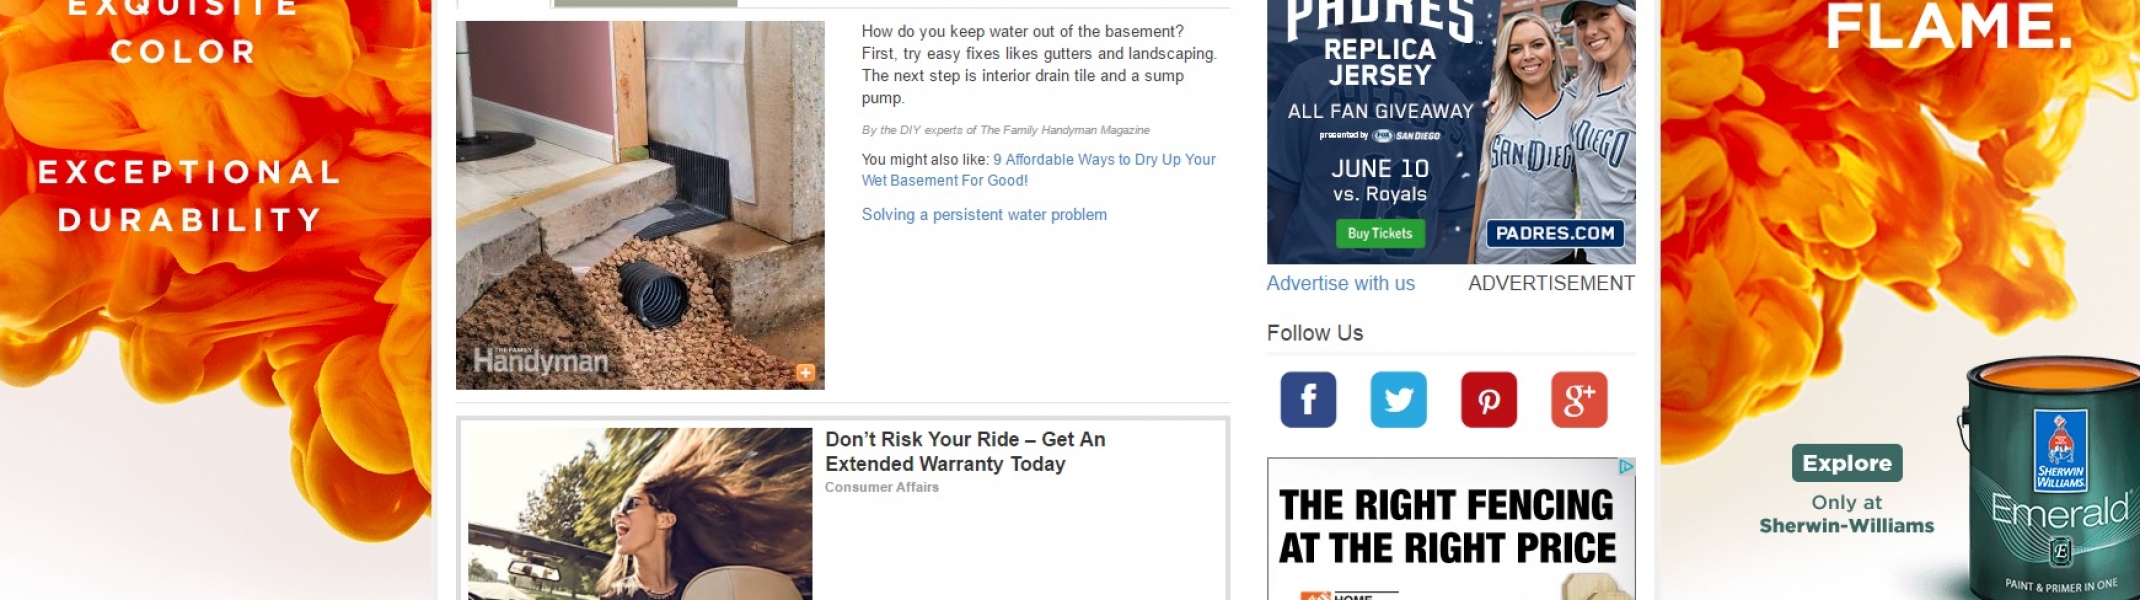Click the basement drain tile photo
This screenshot has width=2140, height=600.
pos(640,205)
